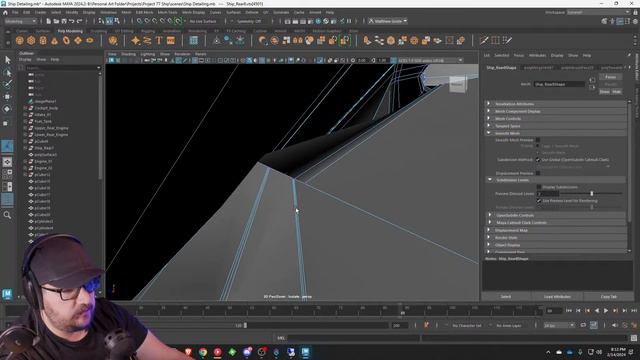Create a polygon cylinder from the shelf

tap(43, 40)
